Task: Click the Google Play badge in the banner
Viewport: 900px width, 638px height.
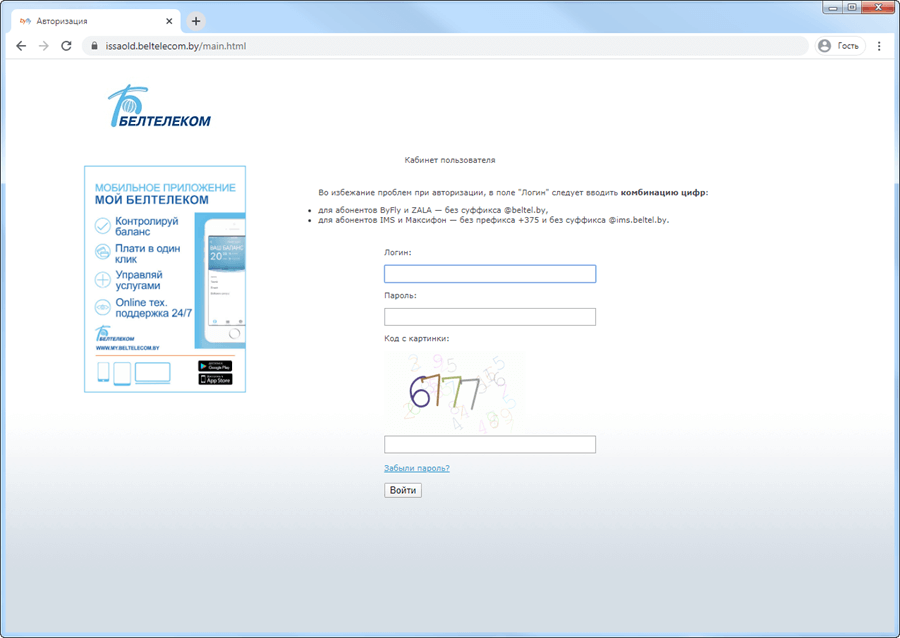Action: pos(214,366)
